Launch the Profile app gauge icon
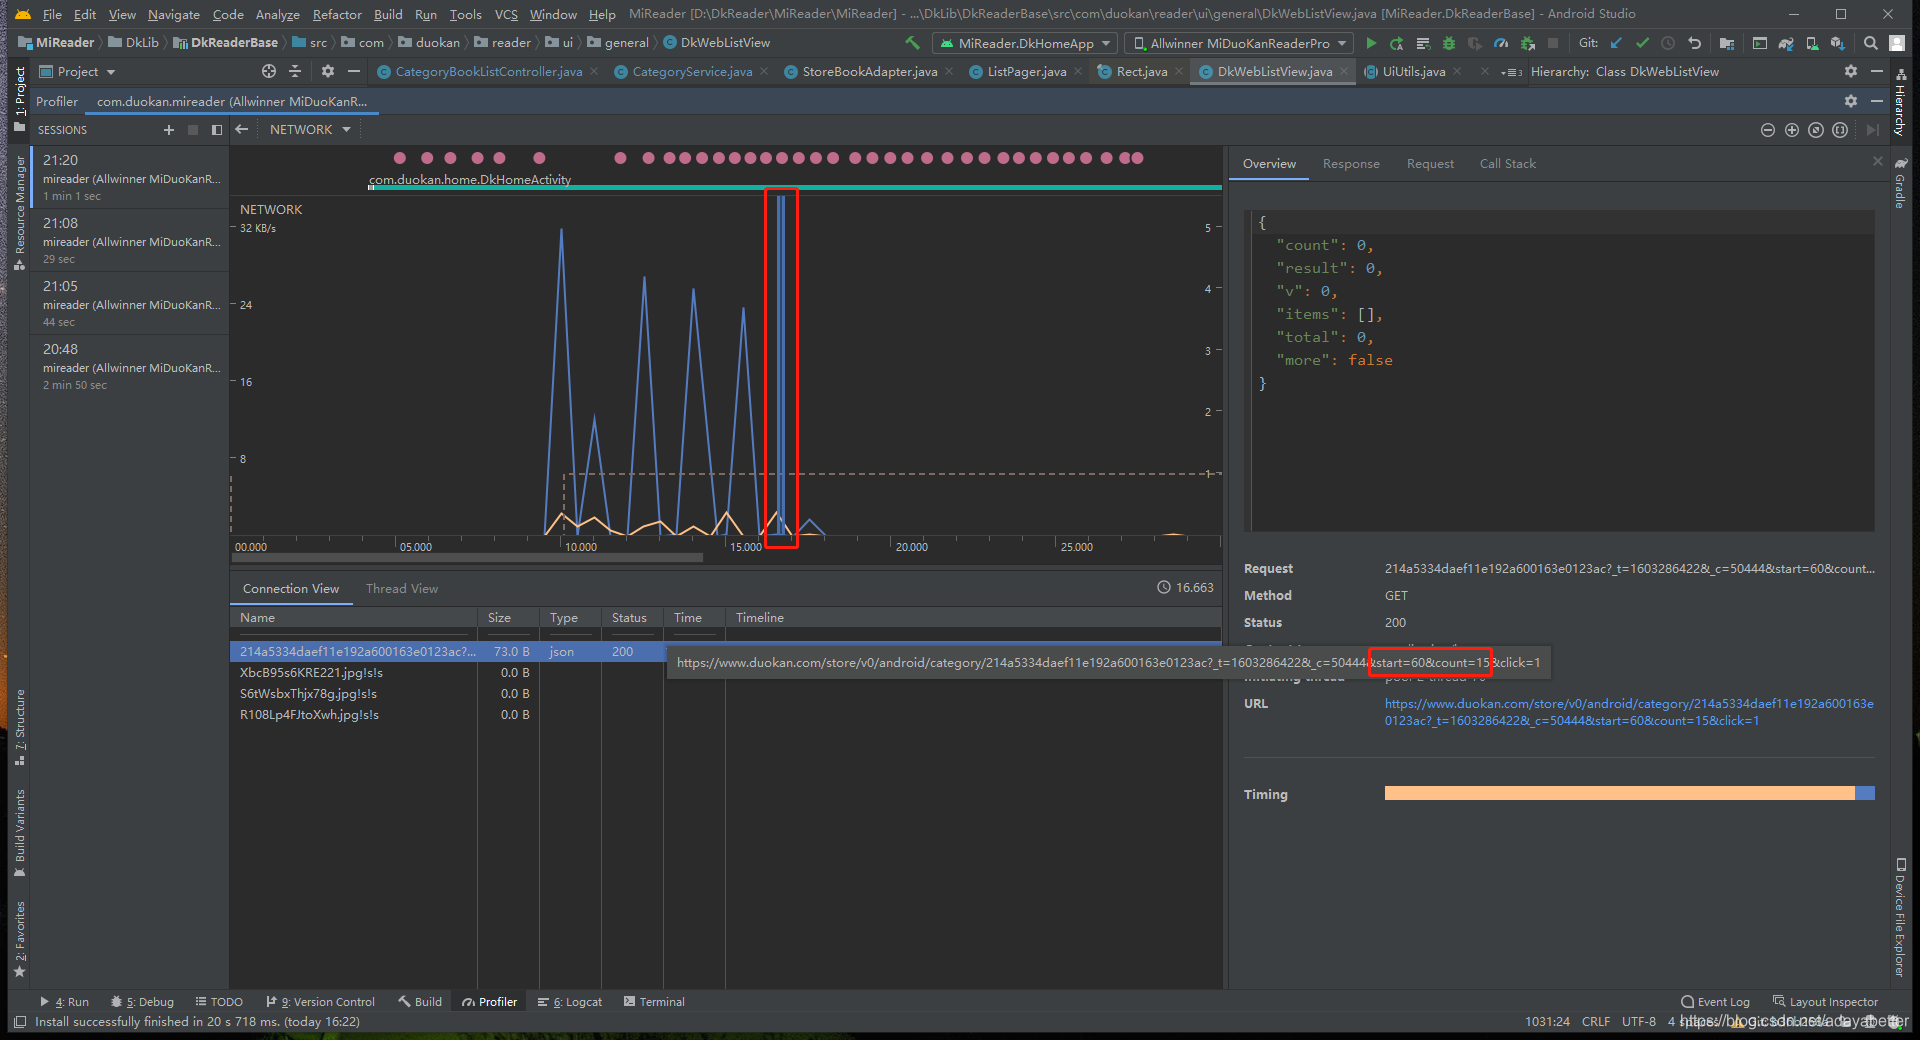This screenshot has width=1920, height=1040. [x=1501, y=43]
